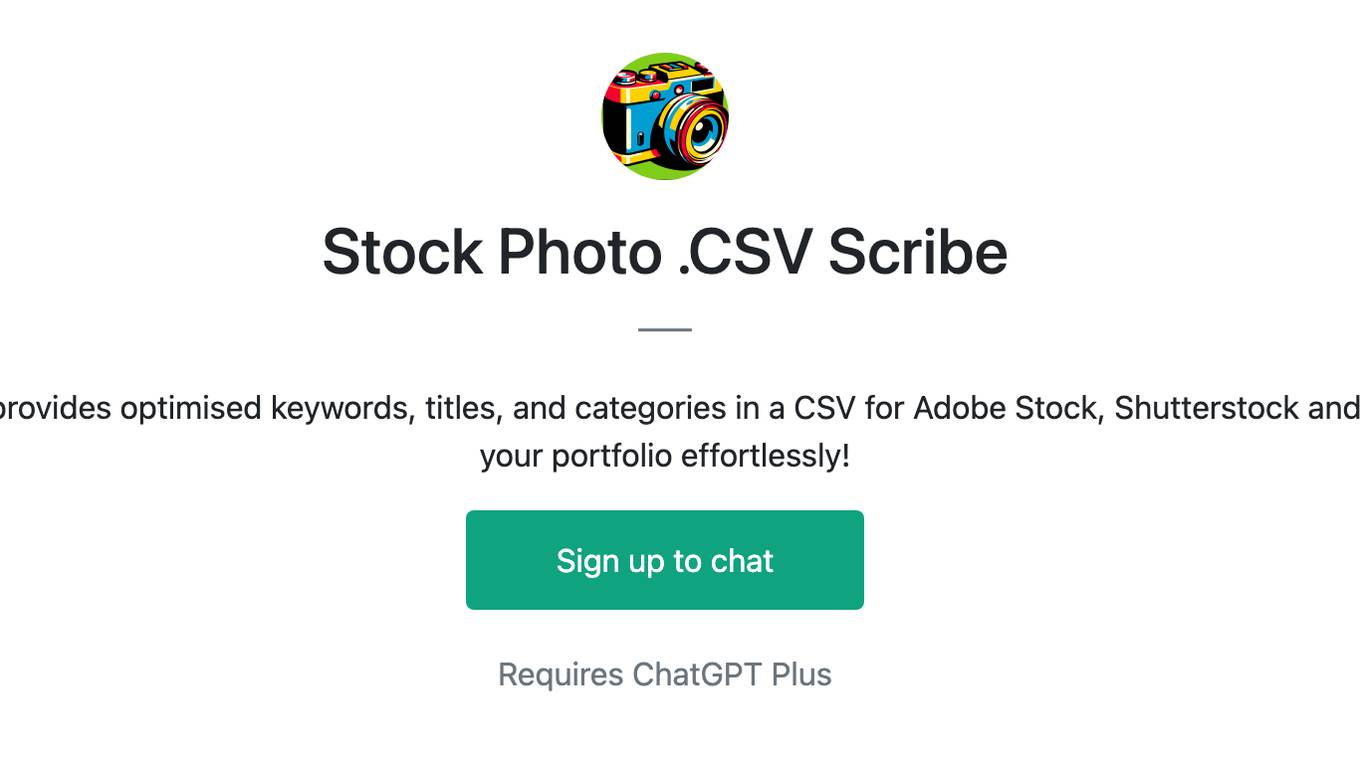This screenshot has height=764, width=1360.
Task: Click the word ChatGPT below the button
Action: (699, 674)
